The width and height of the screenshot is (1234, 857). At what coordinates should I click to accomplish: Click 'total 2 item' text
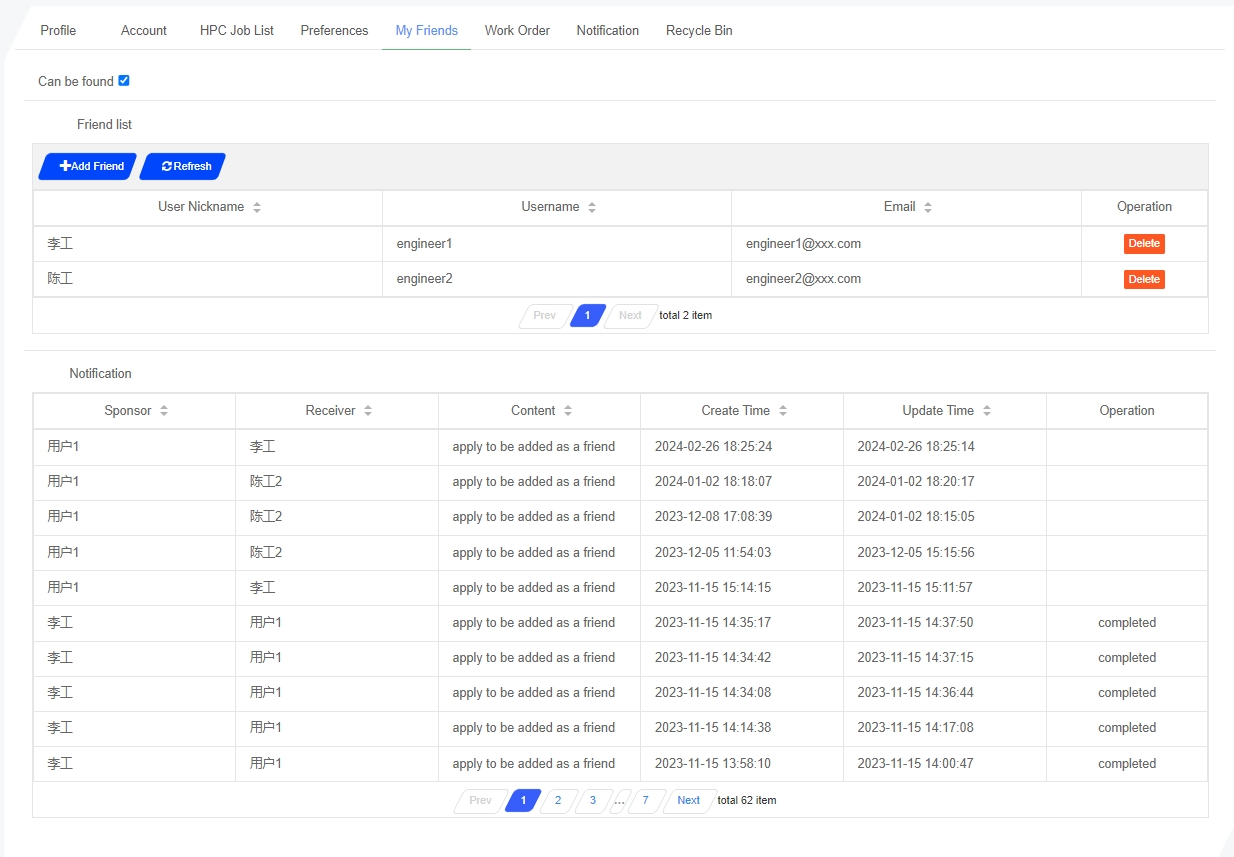pos(686,316)
